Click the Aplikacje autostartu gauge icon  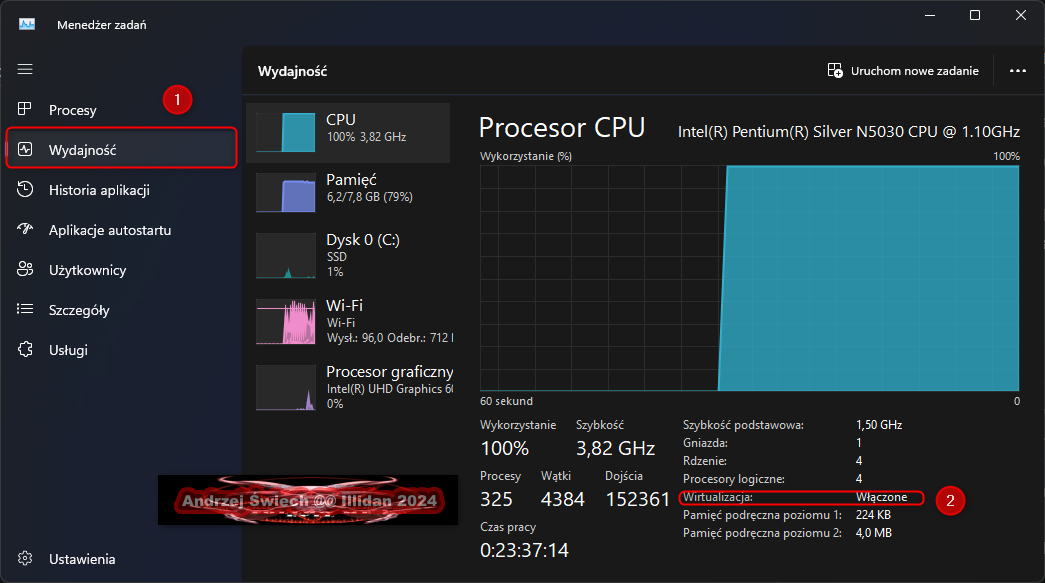pos(25,229)
